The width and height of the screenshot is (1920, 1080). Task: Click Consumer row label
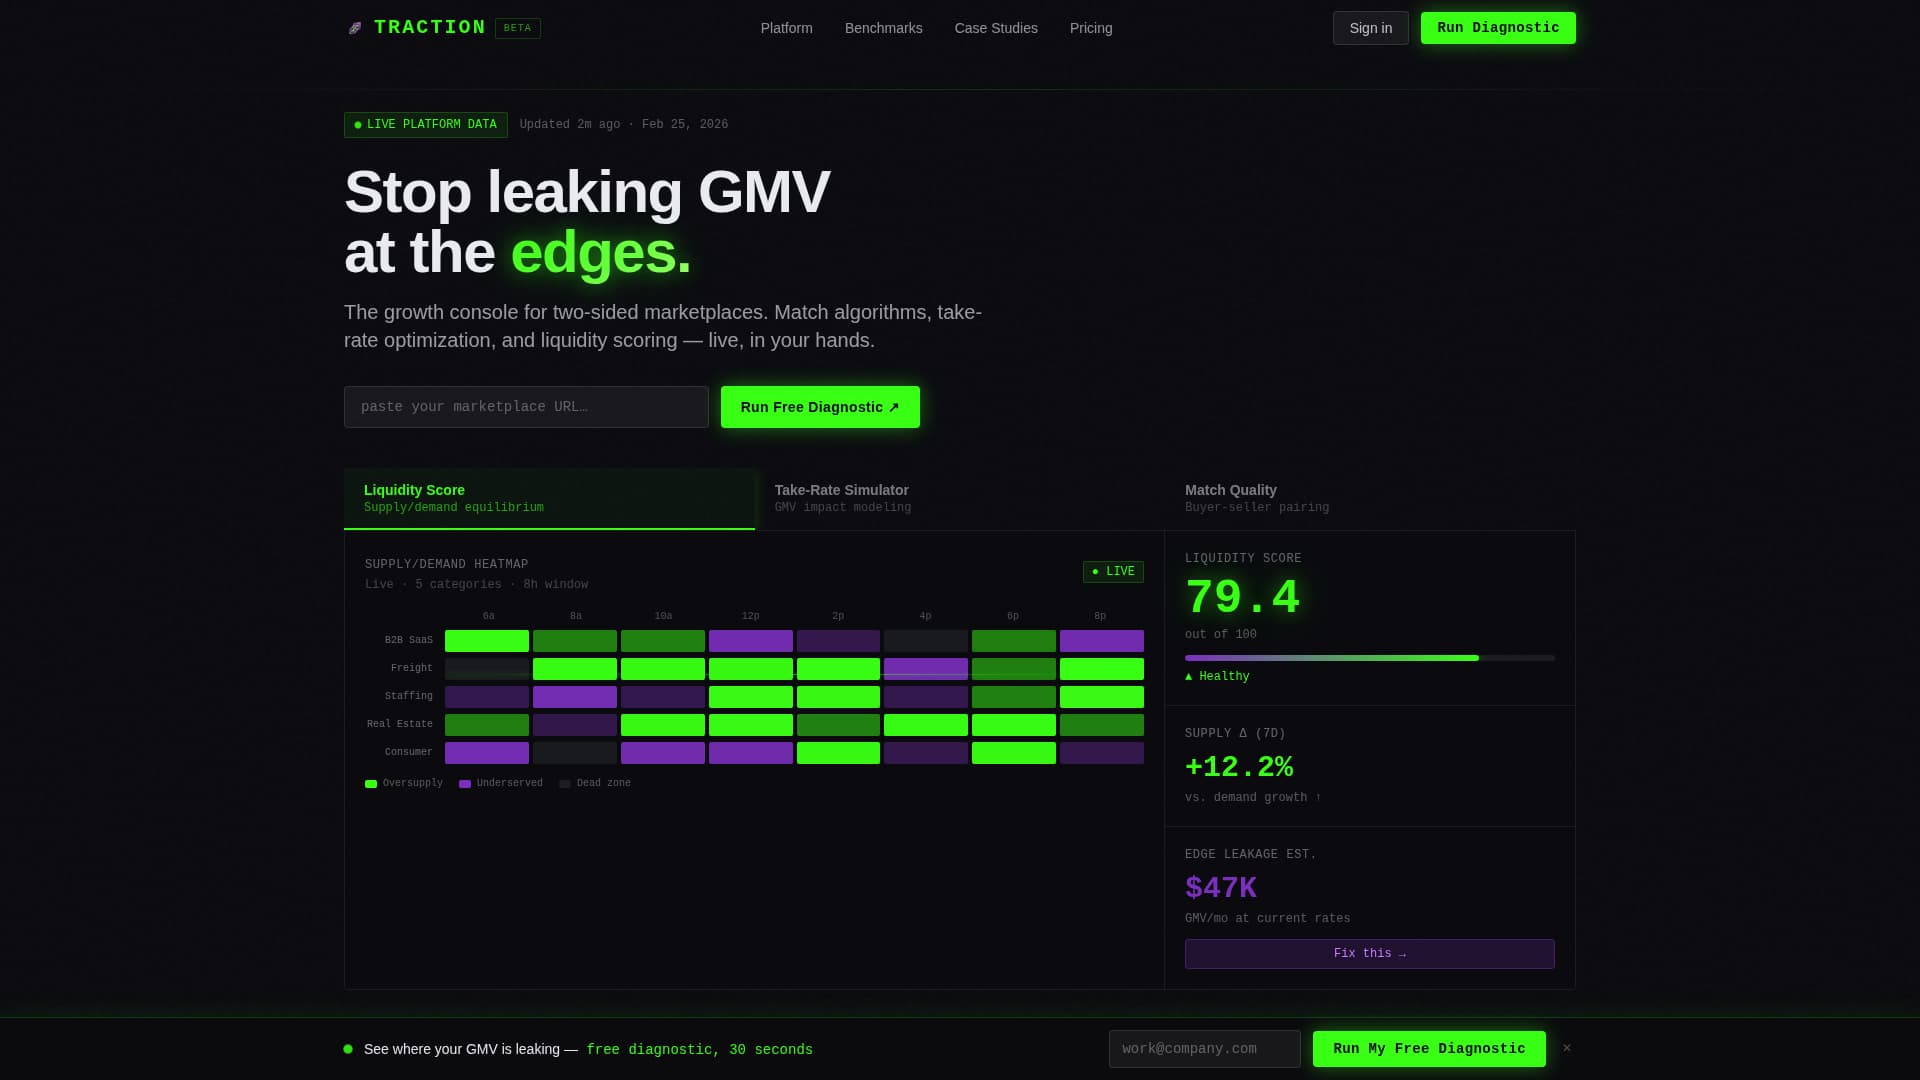coord(409,753)
